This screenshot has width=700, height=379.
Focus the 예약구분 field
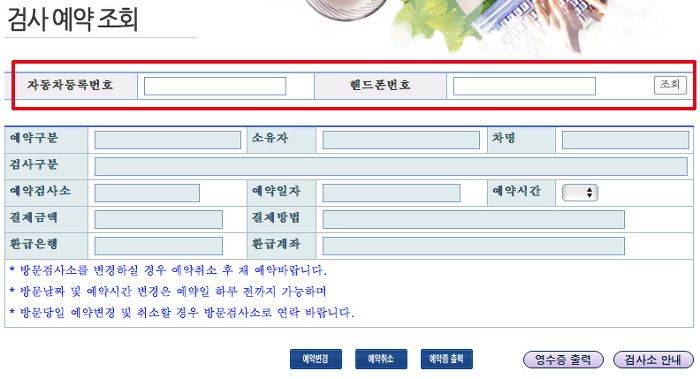pos(167,140)
